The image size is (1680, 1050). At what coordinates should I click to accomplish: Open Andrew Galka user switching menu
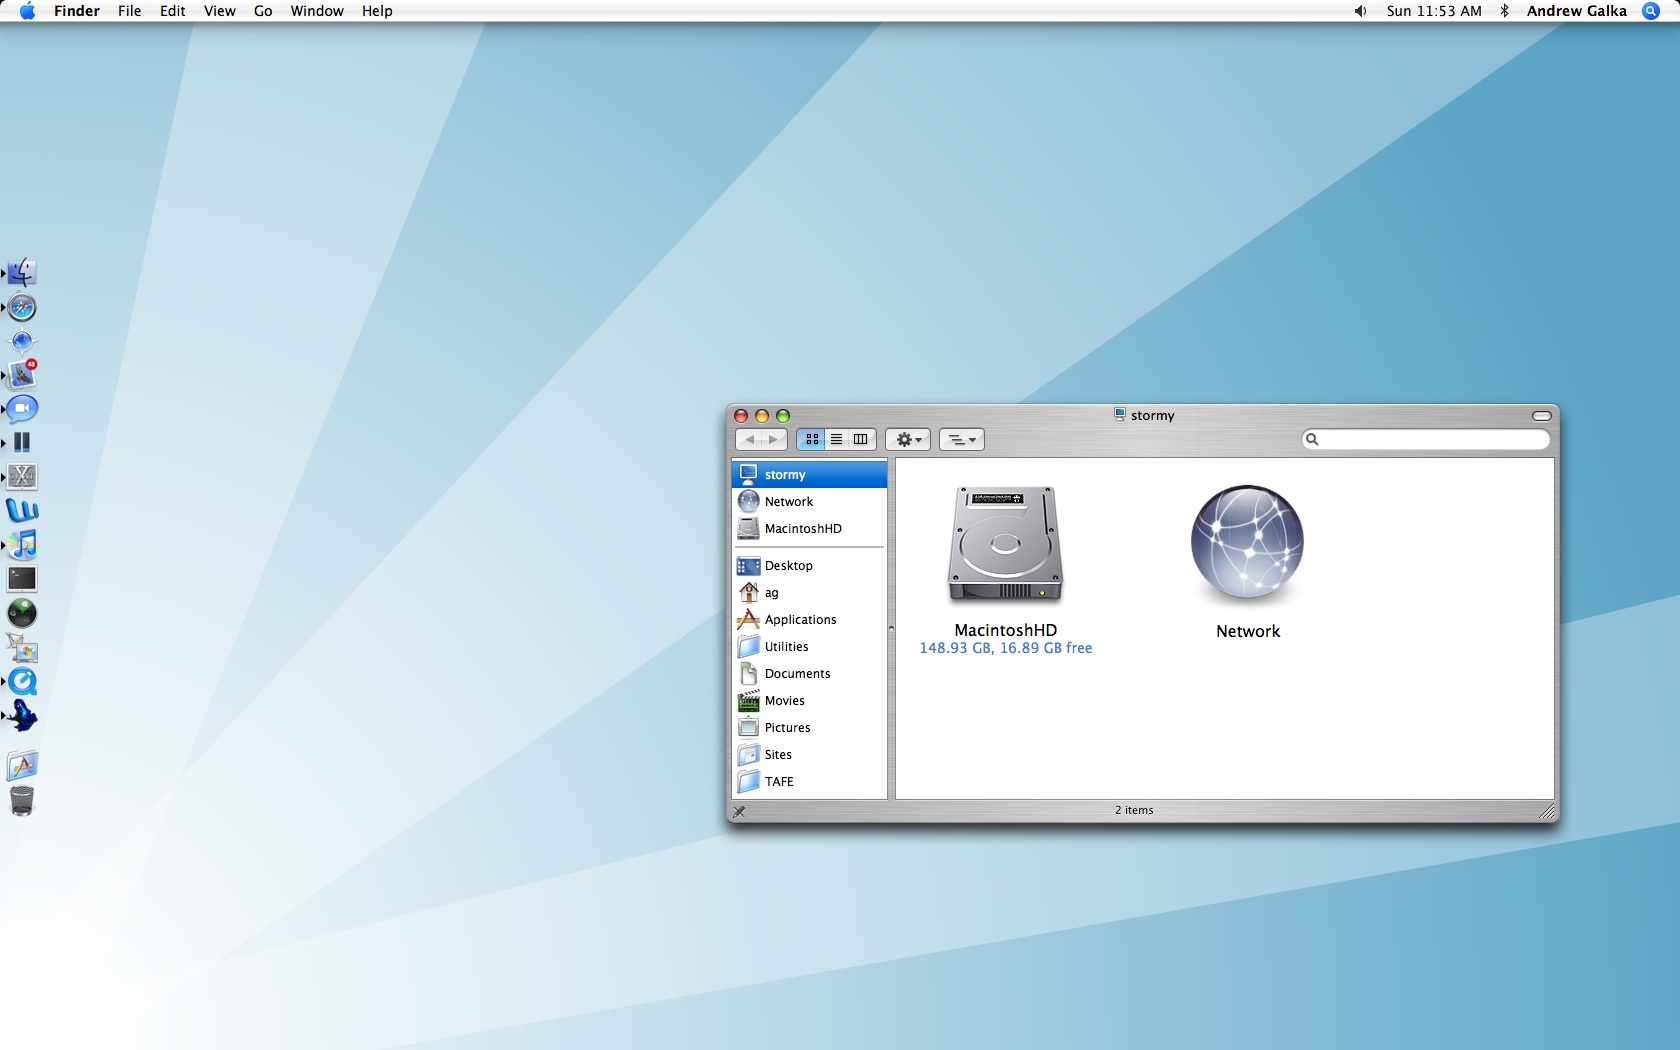[1576, 11]
